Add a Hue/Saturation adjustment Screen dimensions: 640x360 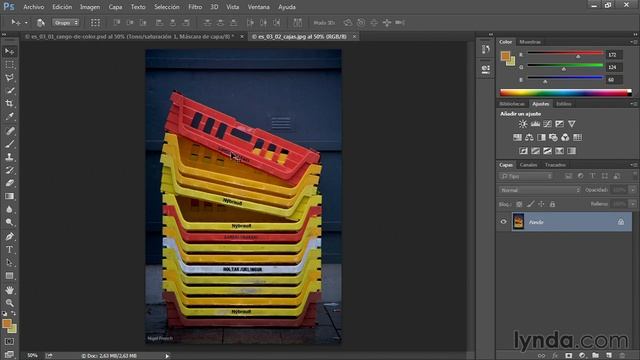pos(517,138)
